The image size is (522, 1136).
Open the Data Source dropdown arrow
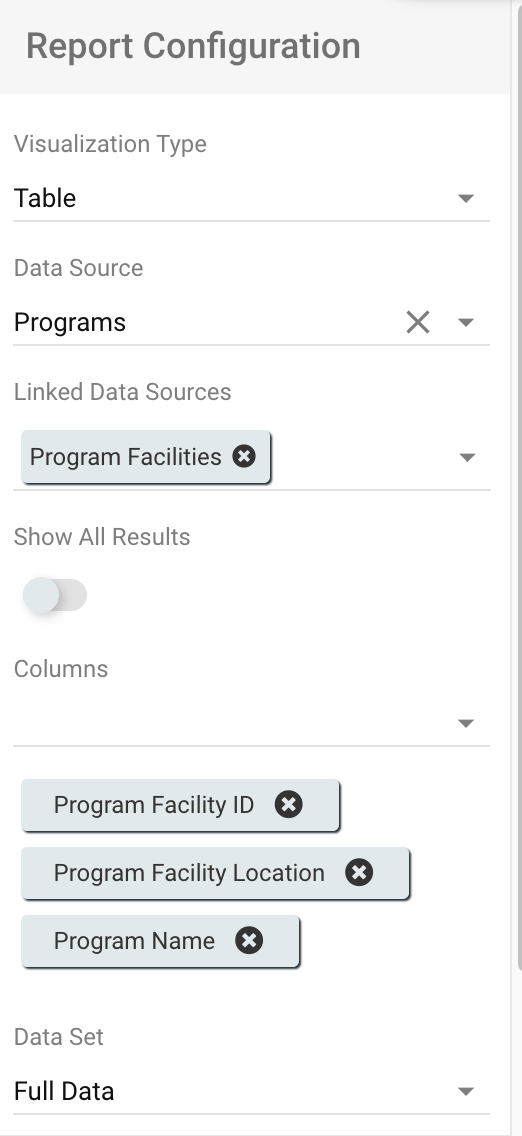point(466,322)
